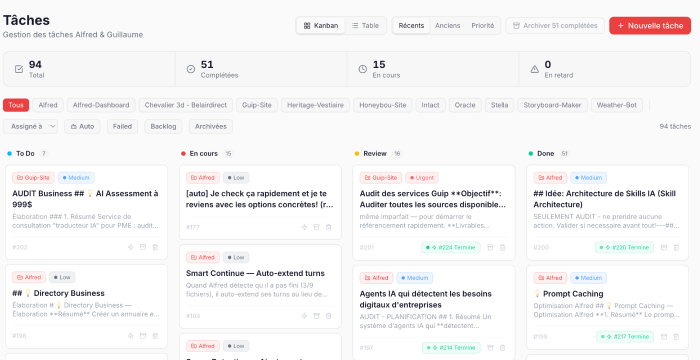Image resolution: width=700 pixels, height=360 pixels.
Task: Click the checkbox icon beside the 94 Total stat
Action: [x=19, y=69]
